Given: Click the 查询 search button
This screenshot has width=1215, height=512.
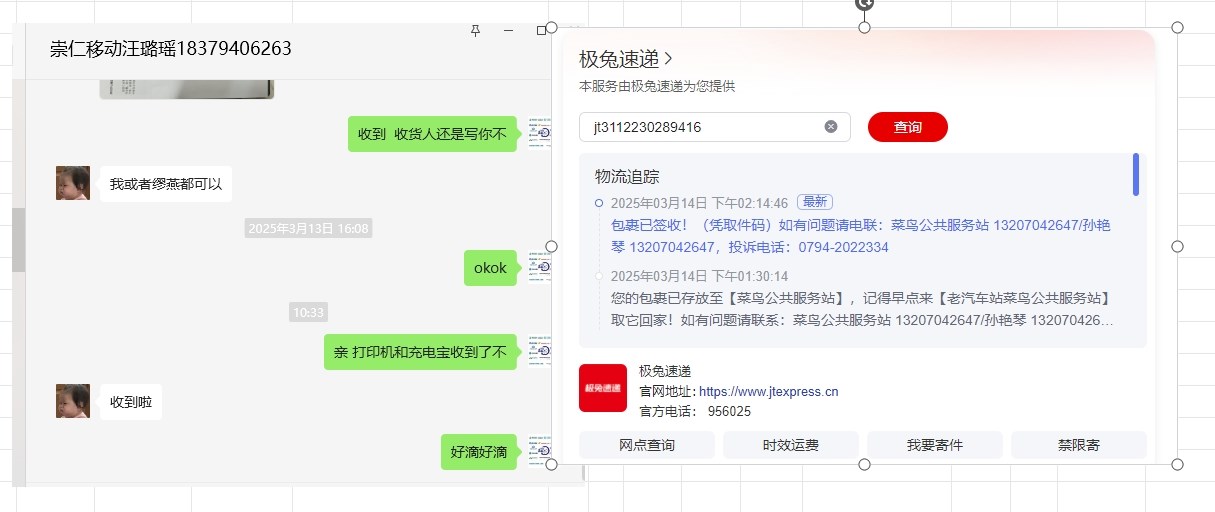Looking at the screenshot, I should tap(908, 127).
